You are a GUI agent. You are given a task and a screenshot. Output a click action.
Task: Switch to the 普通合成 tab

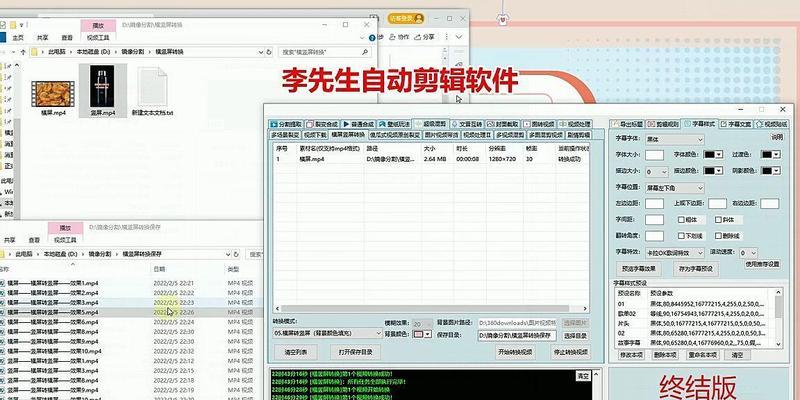(x=358, y=124)
